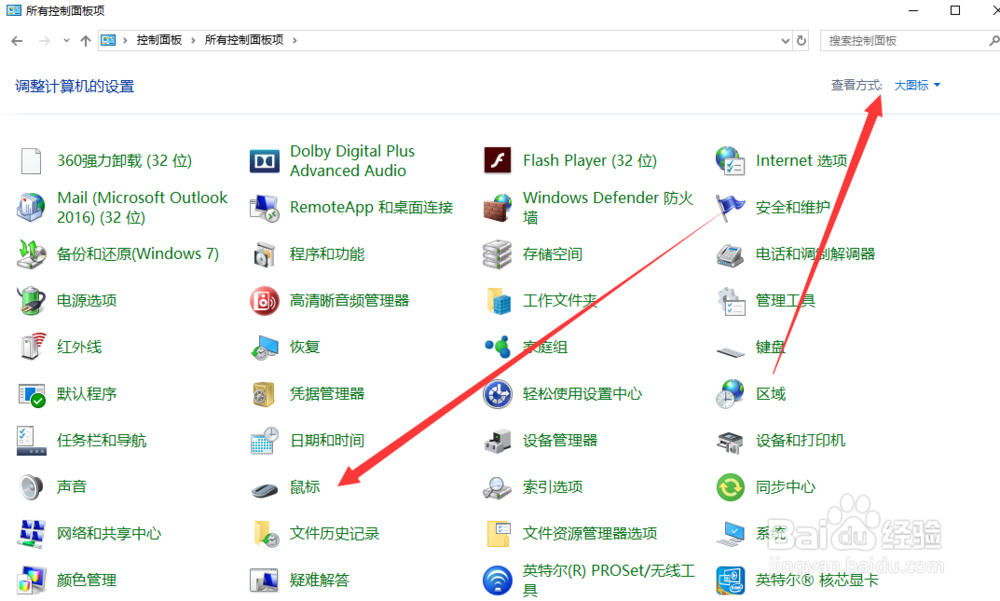Open the 程序和功能 icon

coord(264,255)
